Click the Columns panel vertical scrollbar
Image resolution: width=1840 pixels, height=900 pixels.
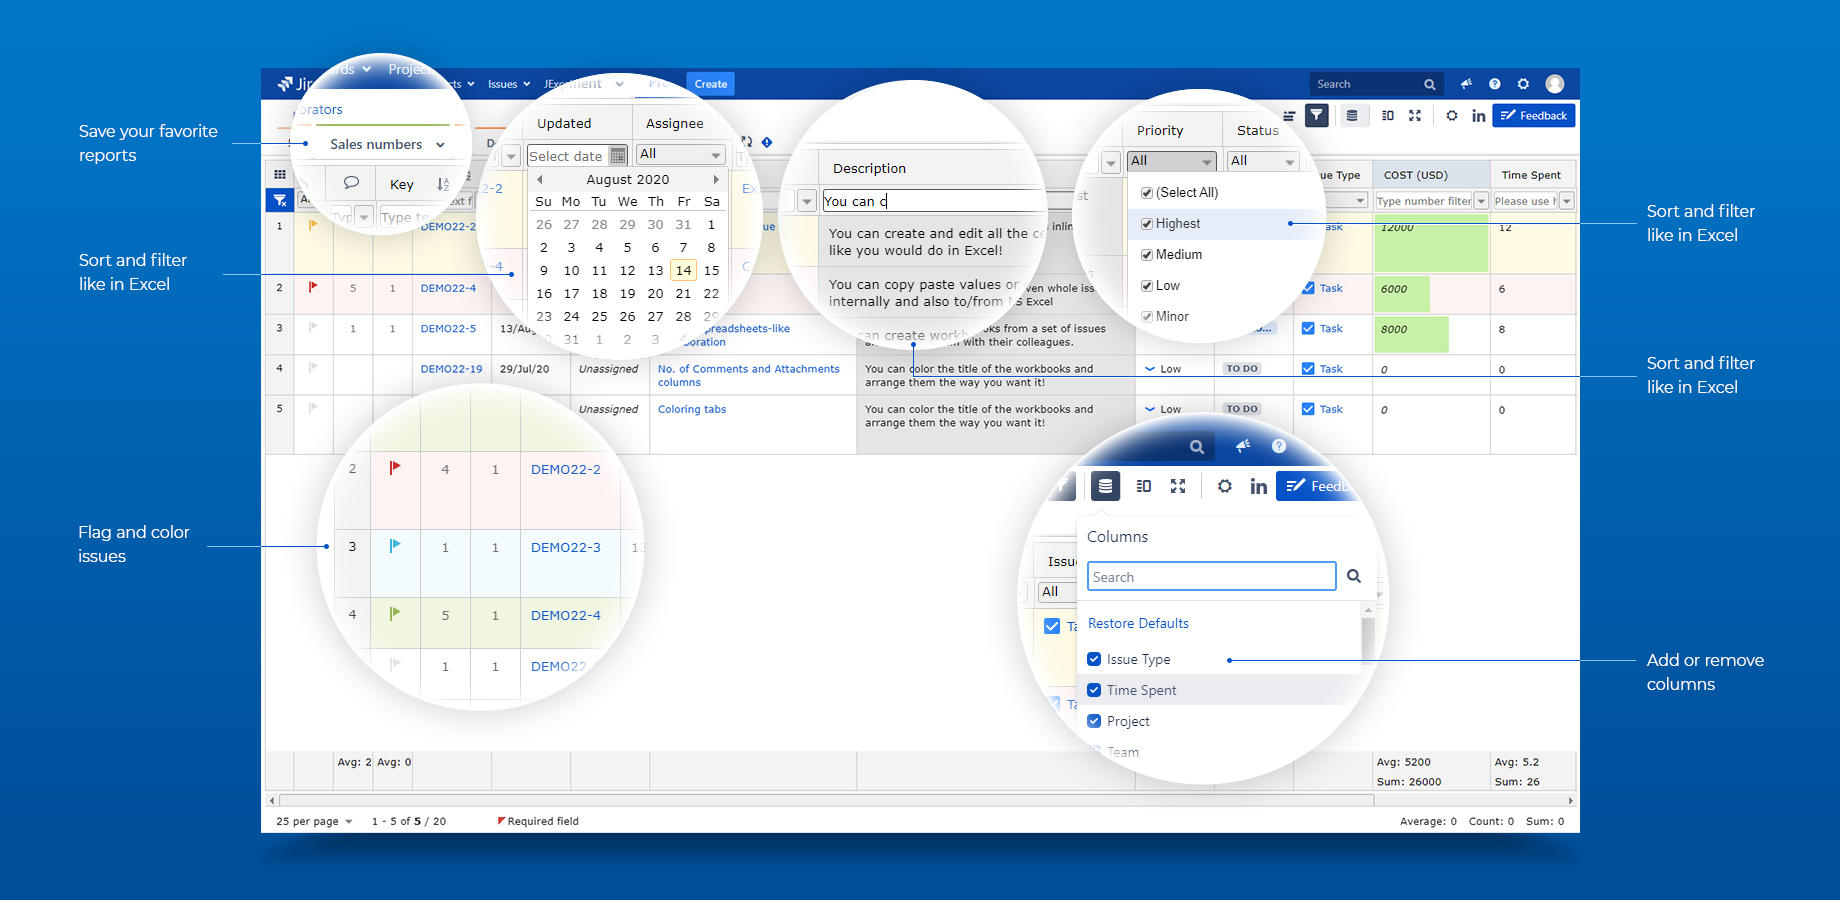click(x=1368, y=640)
